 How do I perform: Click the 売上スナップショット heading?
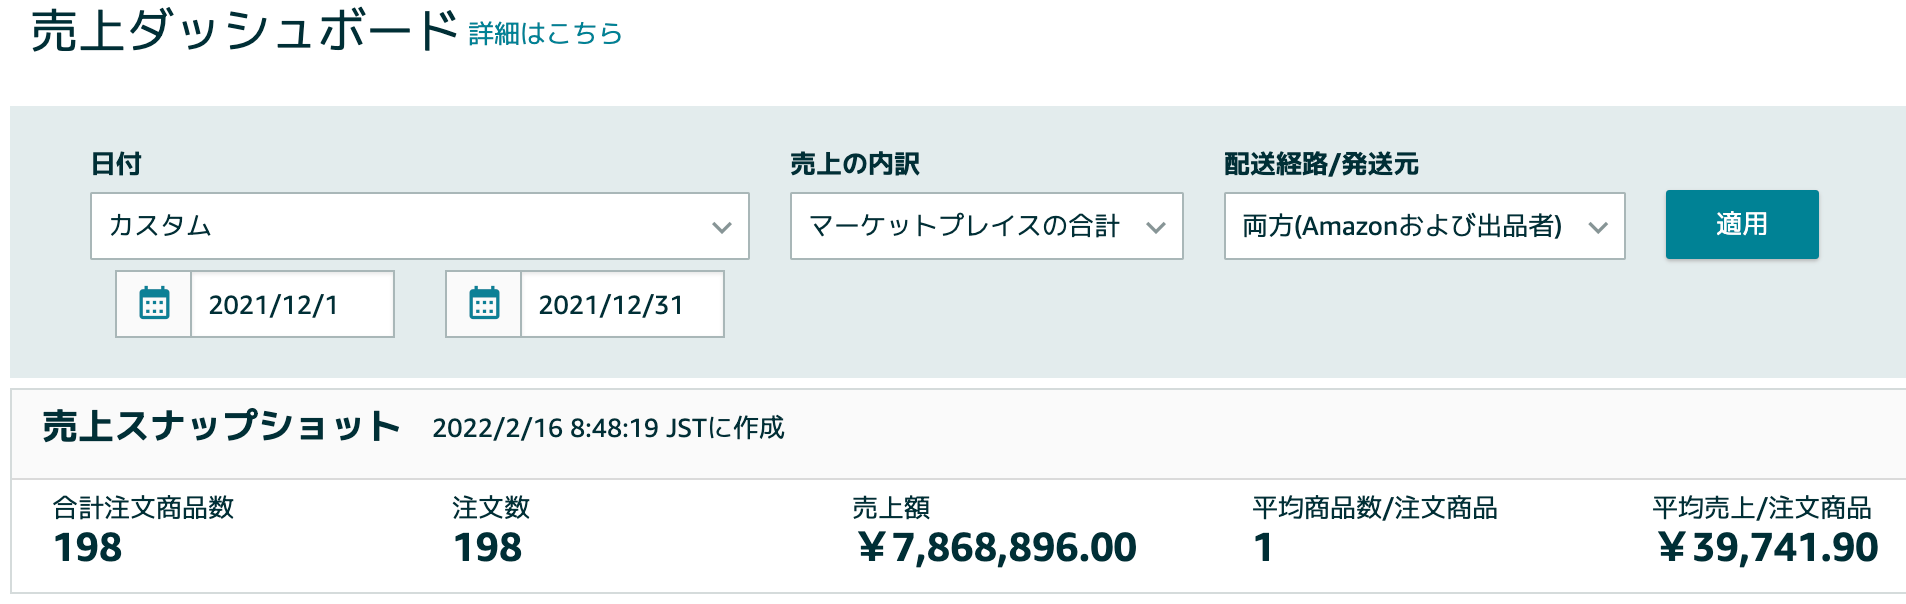click(221, 427)
